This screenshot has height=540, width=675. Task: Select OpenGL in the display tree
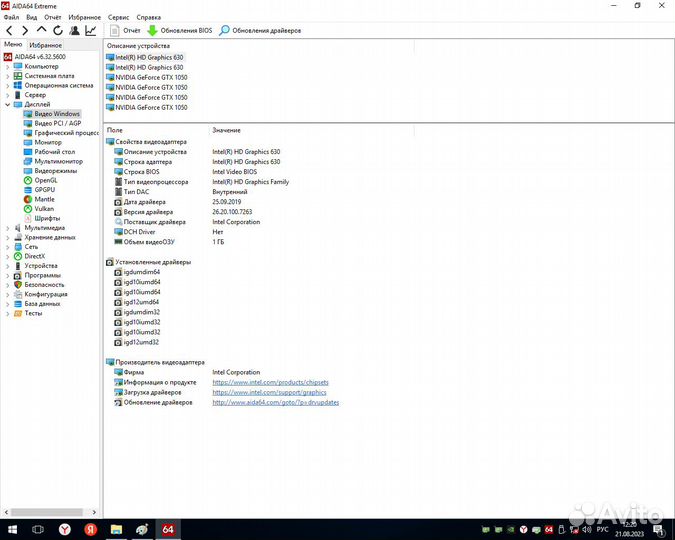pos(46,180)
